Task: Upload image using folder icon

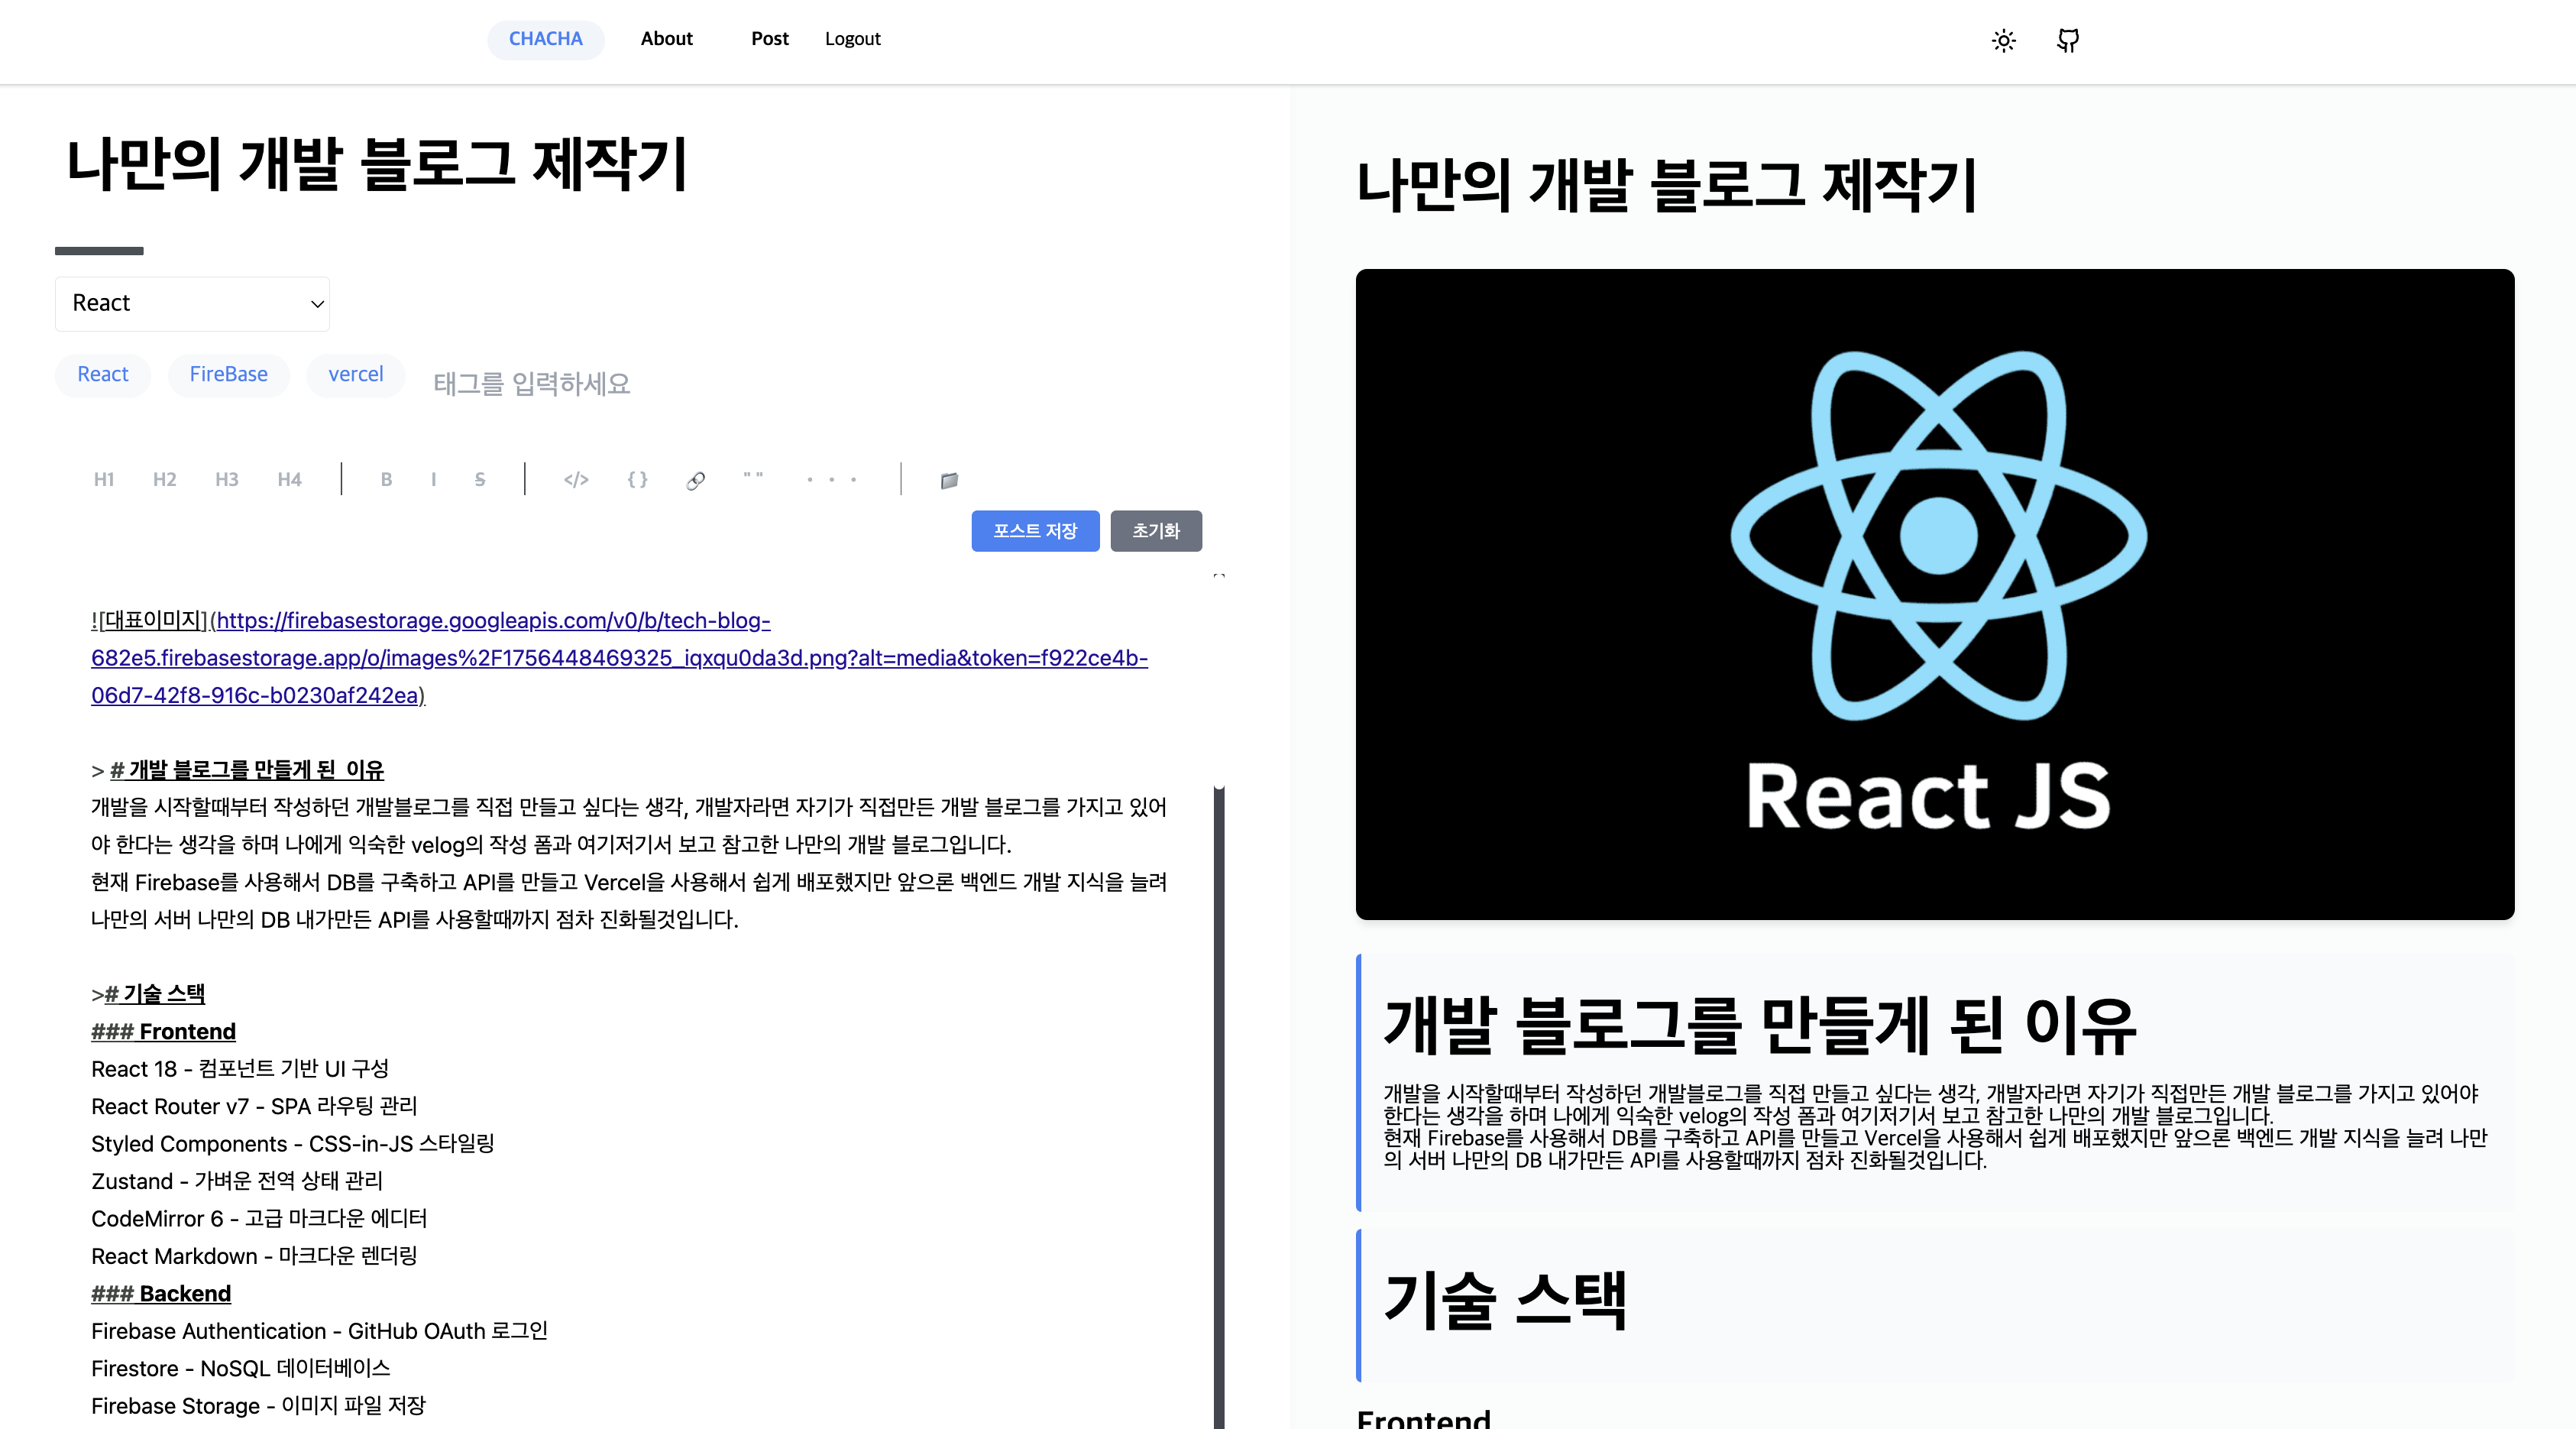Action: coord(950,480)
